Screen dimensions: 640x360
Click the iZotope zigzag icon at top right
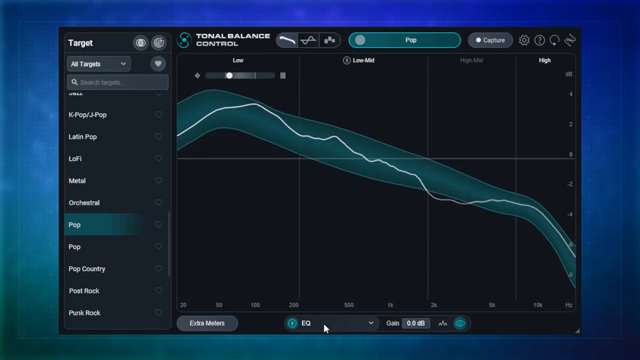pyautogui.click(x=570, y=40)
